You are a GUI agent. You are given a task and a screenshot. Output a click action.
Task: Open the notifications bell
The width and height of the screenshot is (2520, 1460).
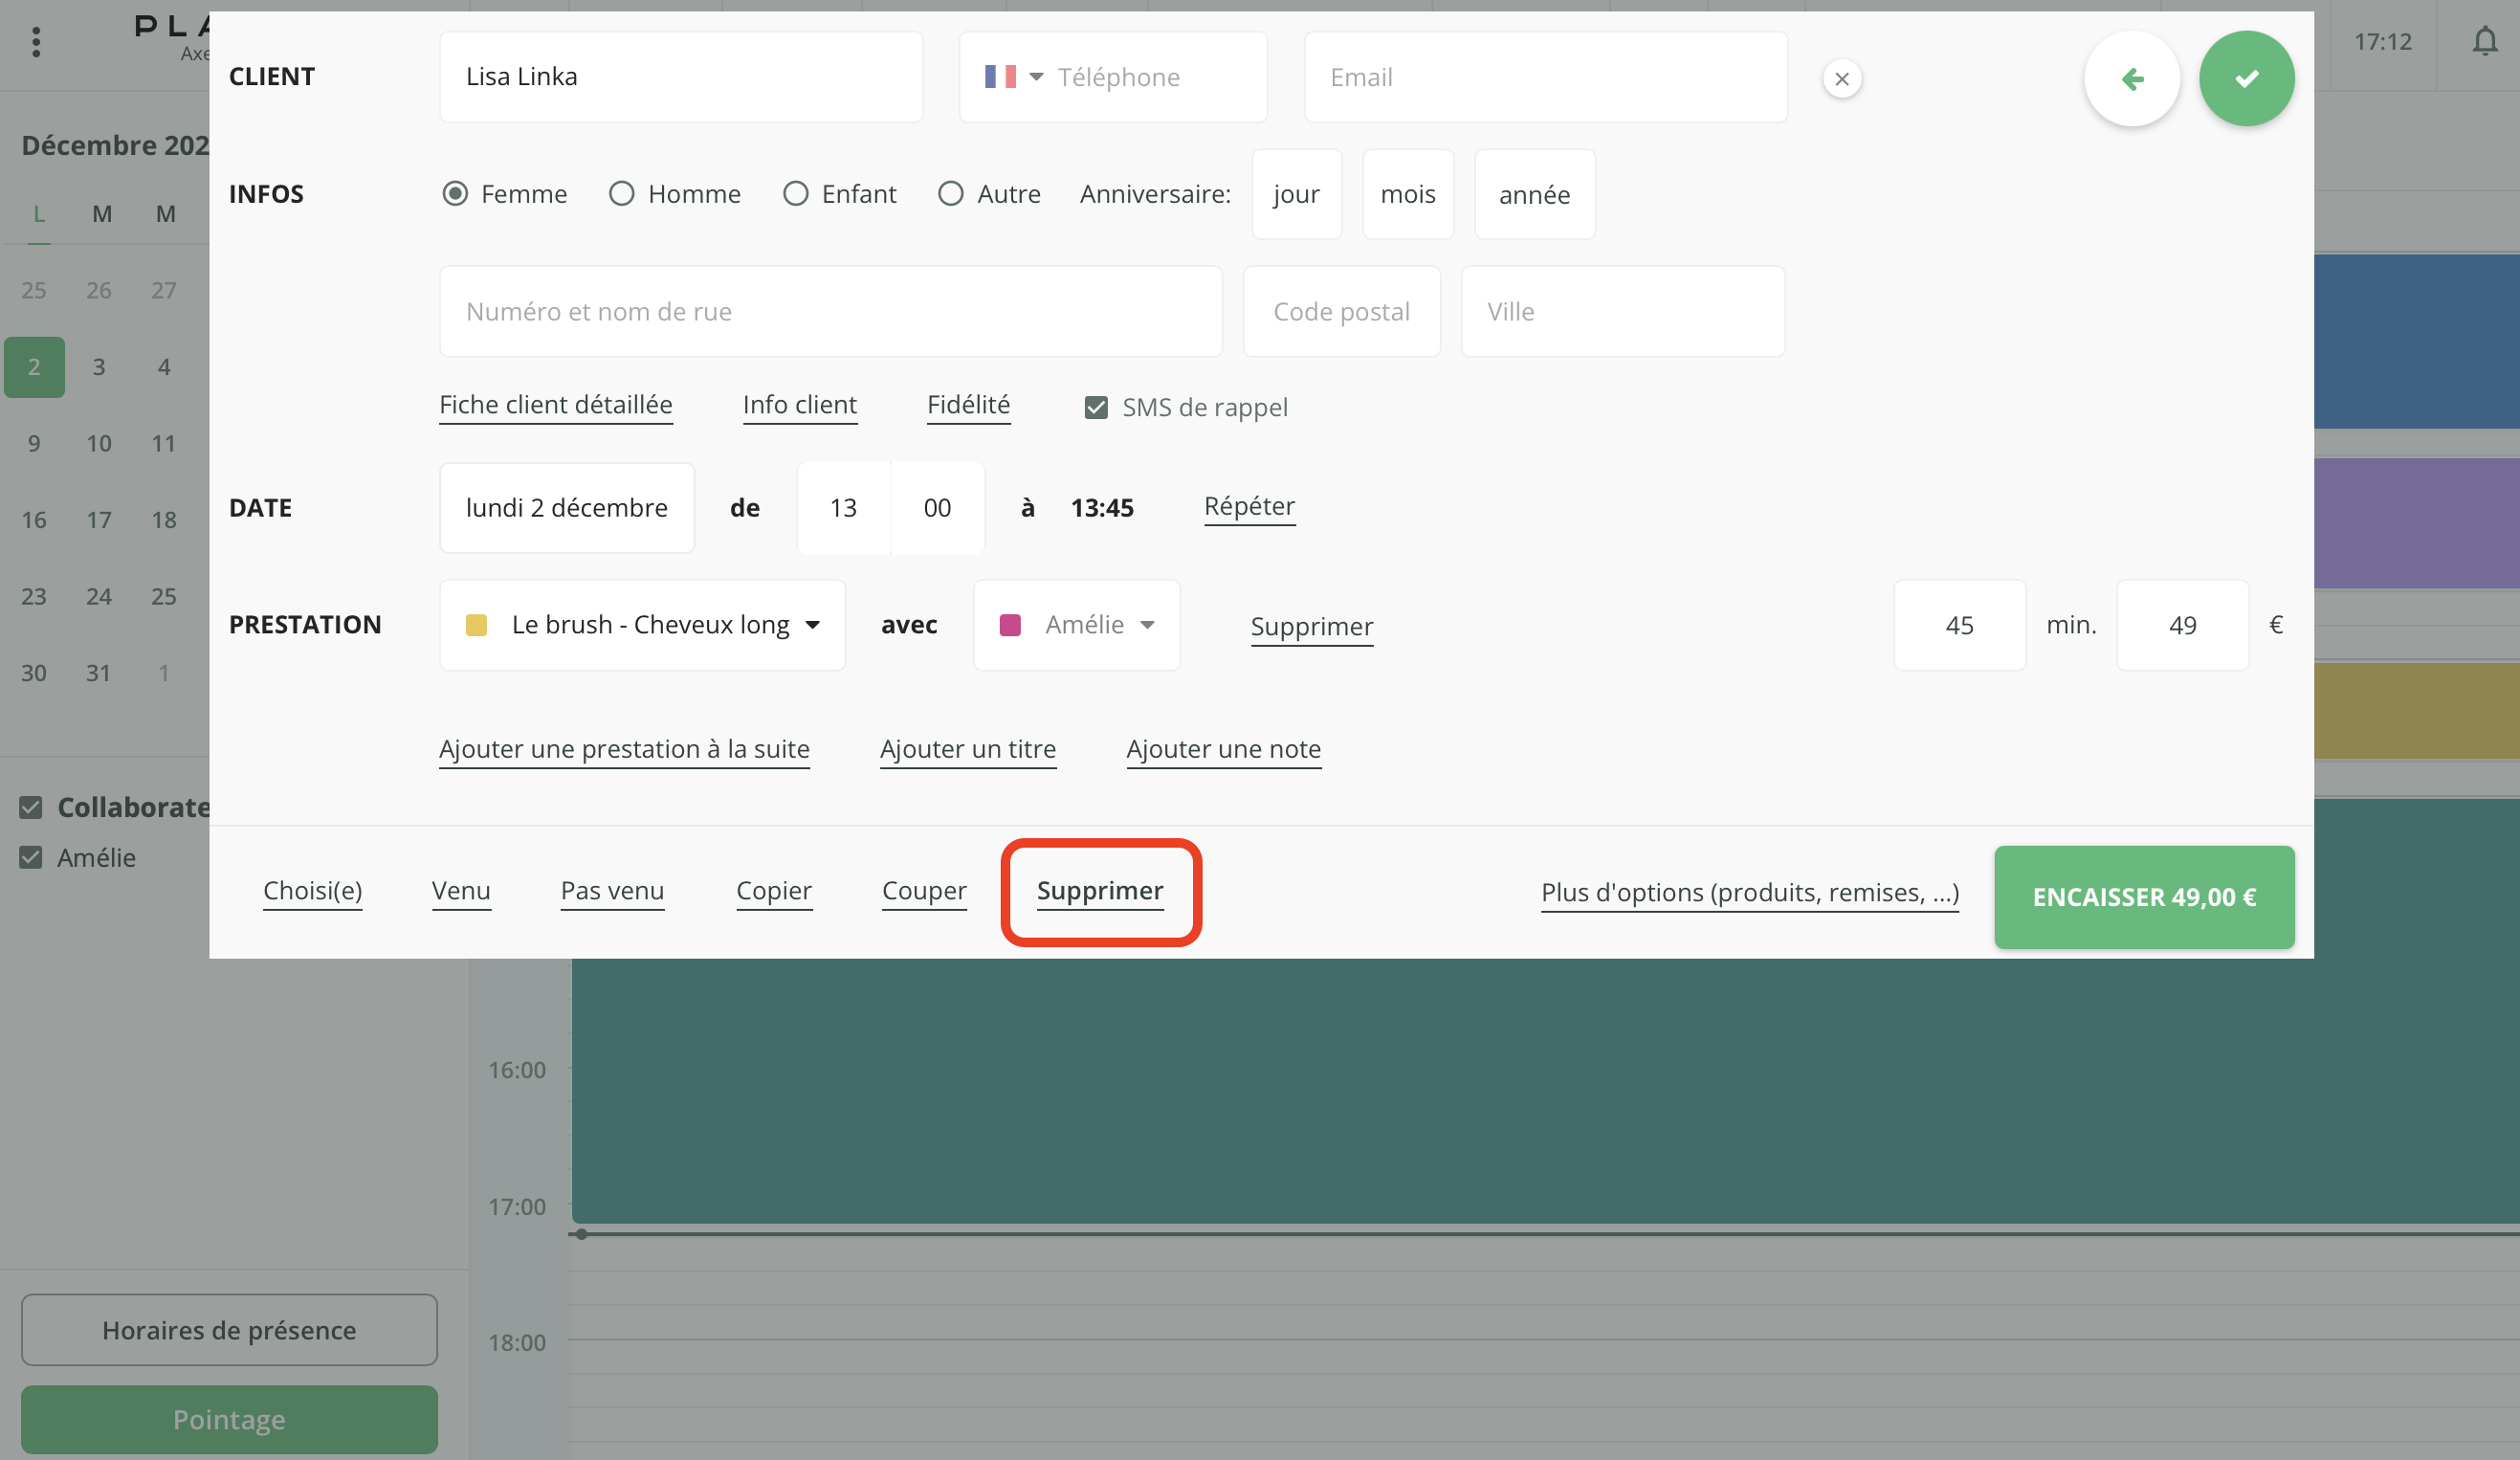[2484, 41]
